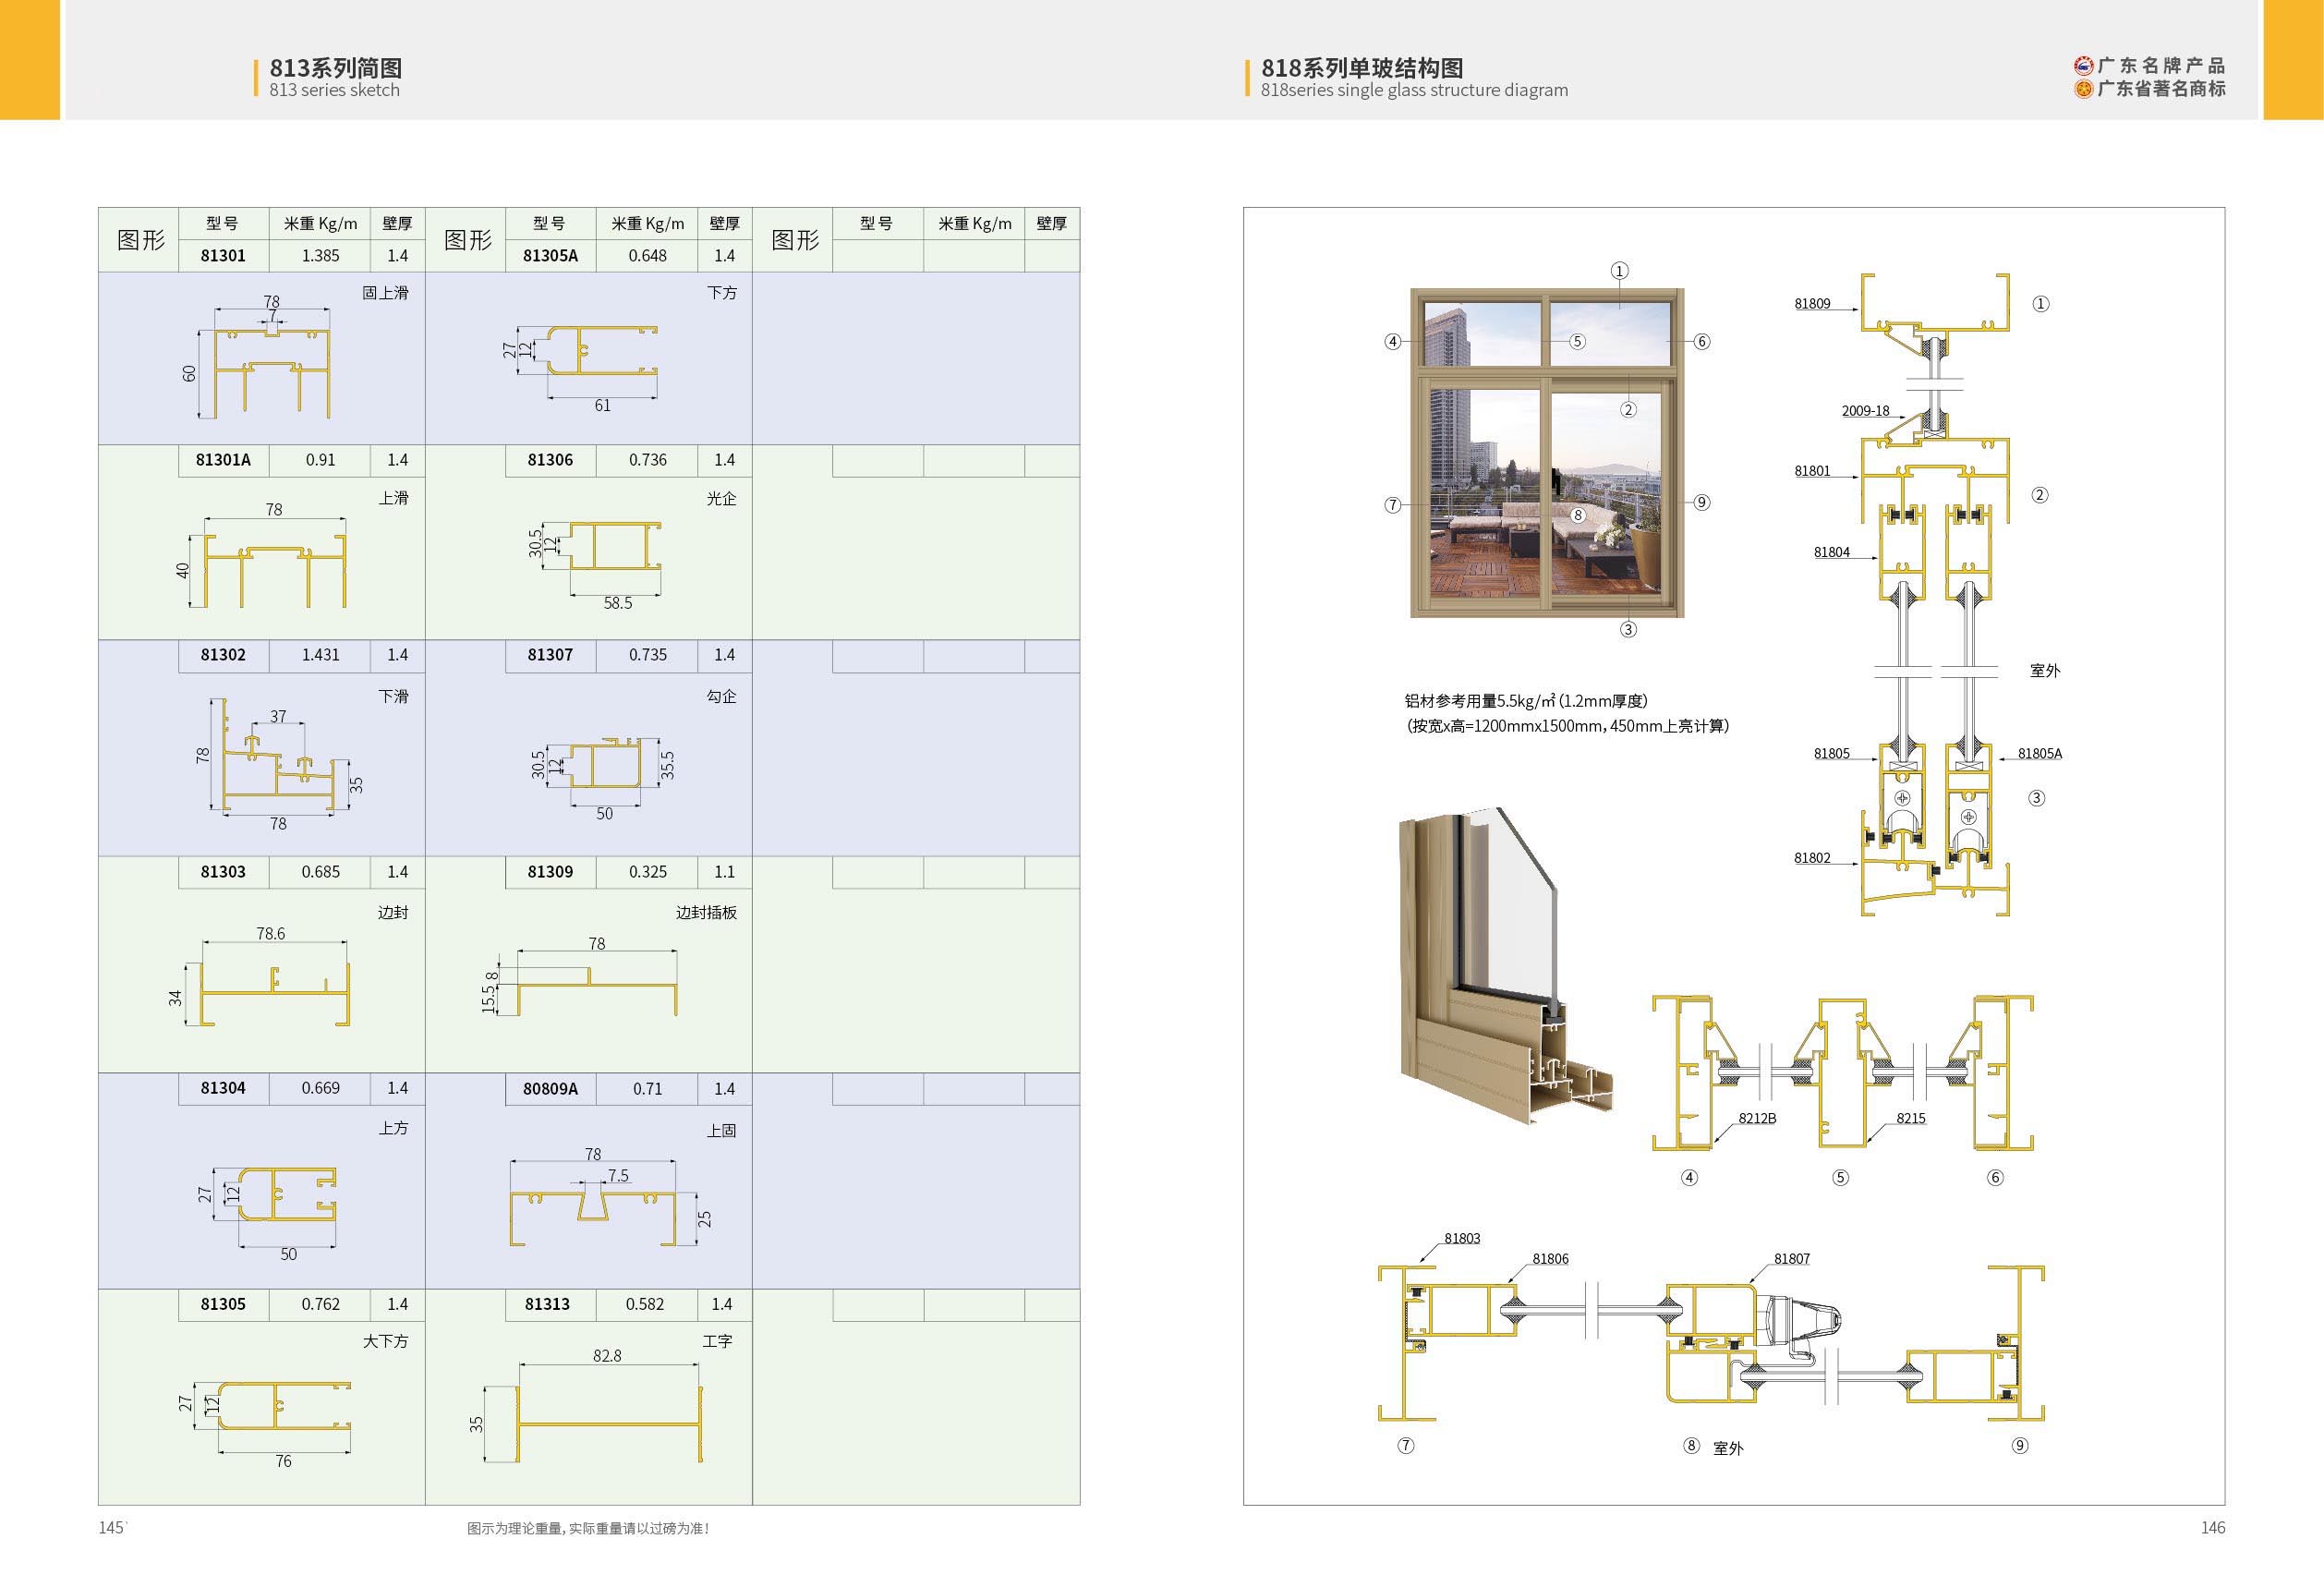Select the weight value 1.431
The width and height of the screenshot is (2324, 1587).
[320, 655]
